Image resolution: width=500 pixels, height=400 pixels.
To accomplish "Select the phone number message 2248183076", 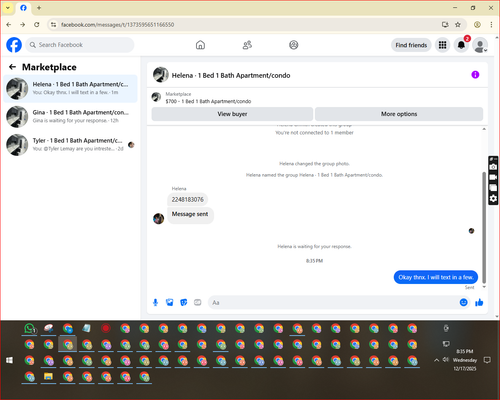I will pyautogui.click(x=188, y=200).
